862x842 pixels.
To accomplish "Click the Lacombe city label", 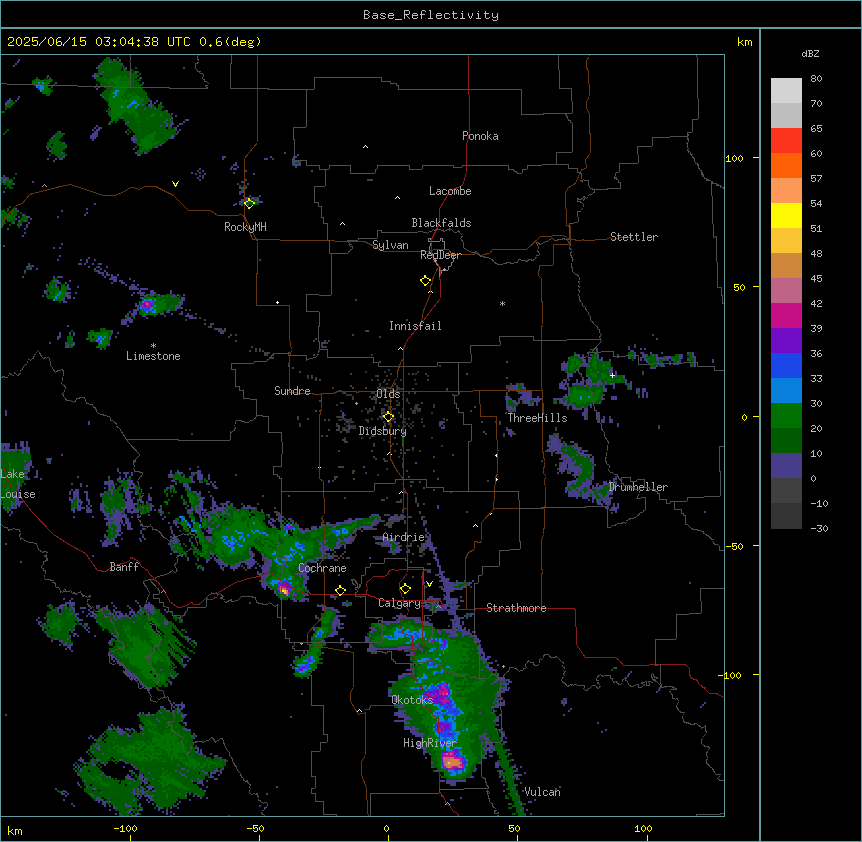I will coord(450,191).
